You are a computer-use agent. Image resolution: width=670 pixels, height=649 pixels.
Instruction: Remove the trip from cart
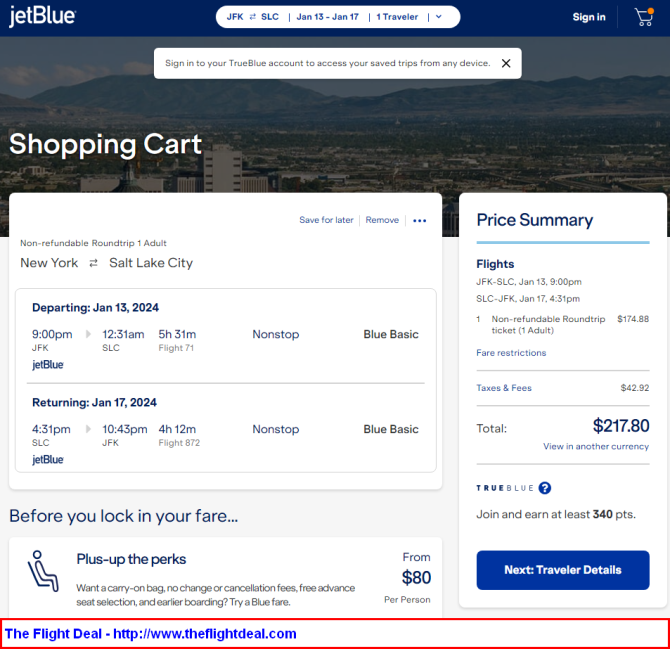[x=382, y=220]
